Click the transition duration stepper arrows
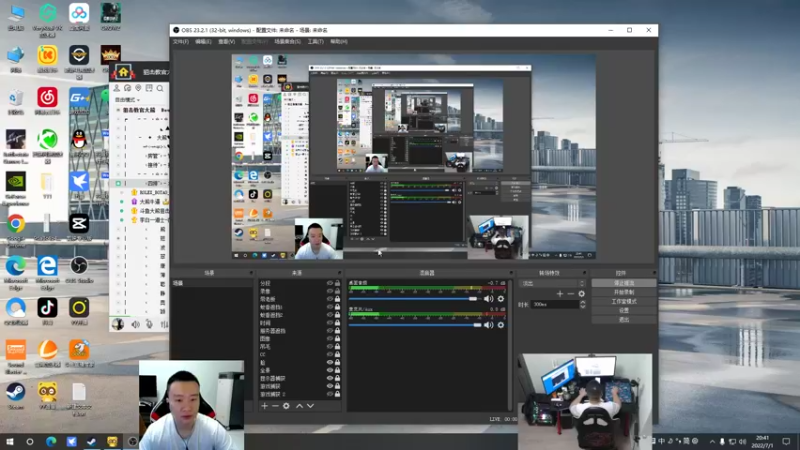Screen dimensions: 800x450 click(x=583, y=305)
